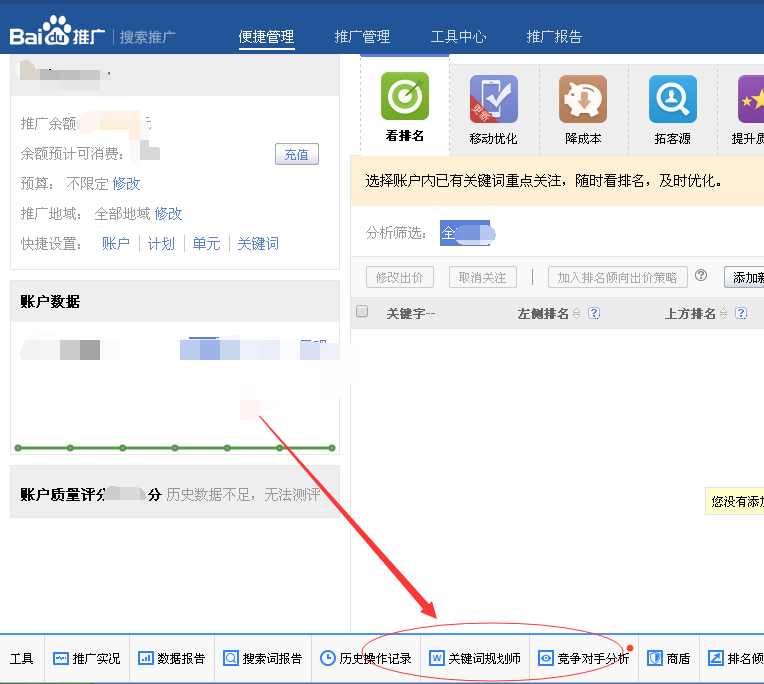The height and width of the screenshot is (684, 764).
Task: Open 数据报告 in bottom toolbar
Action: (171, 659)
